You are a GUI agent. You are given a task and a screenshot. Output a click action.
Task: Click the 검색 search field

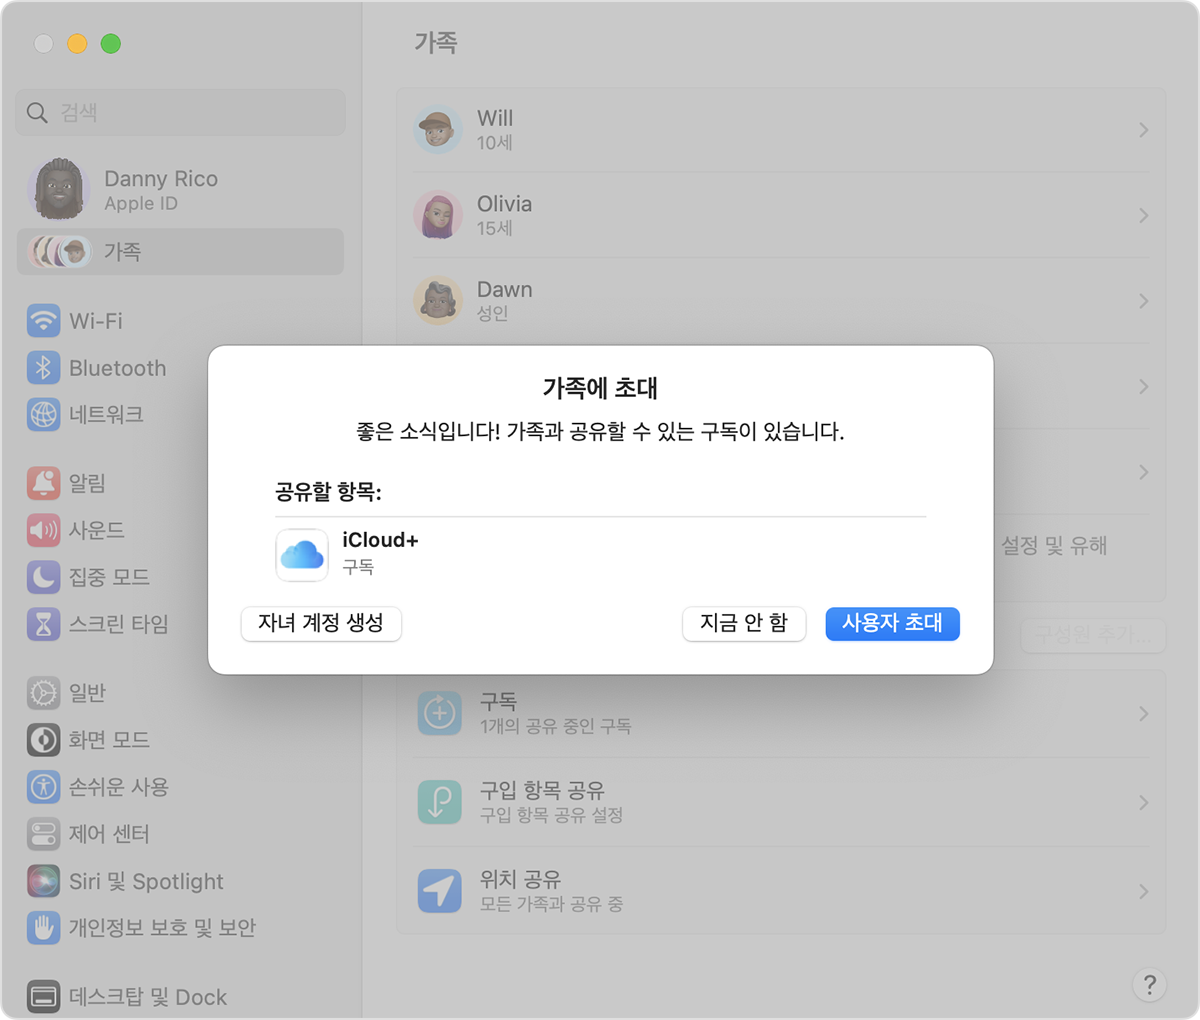(180, 112)
